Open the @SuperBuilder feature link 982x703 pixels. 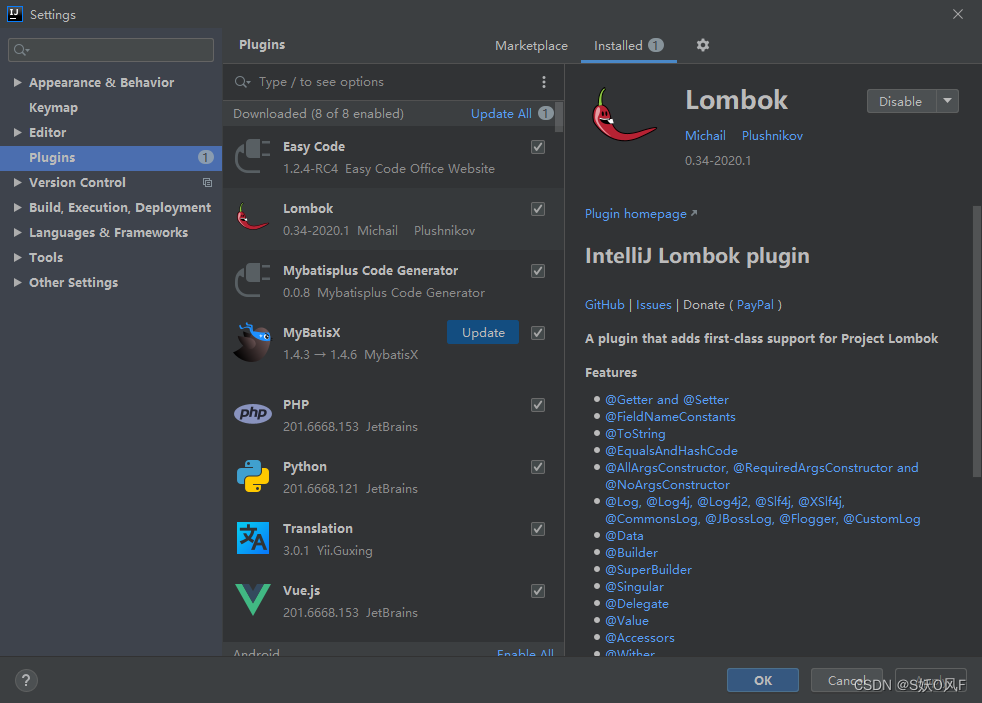click(x=648, y=570)
